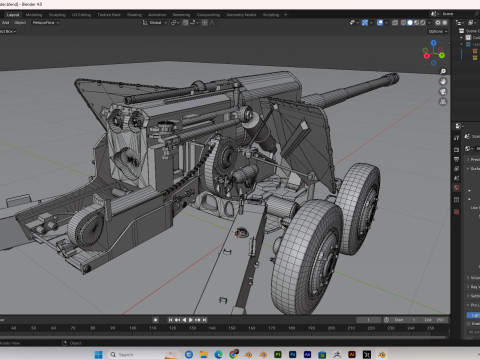Open Windows Start menu

98,354
